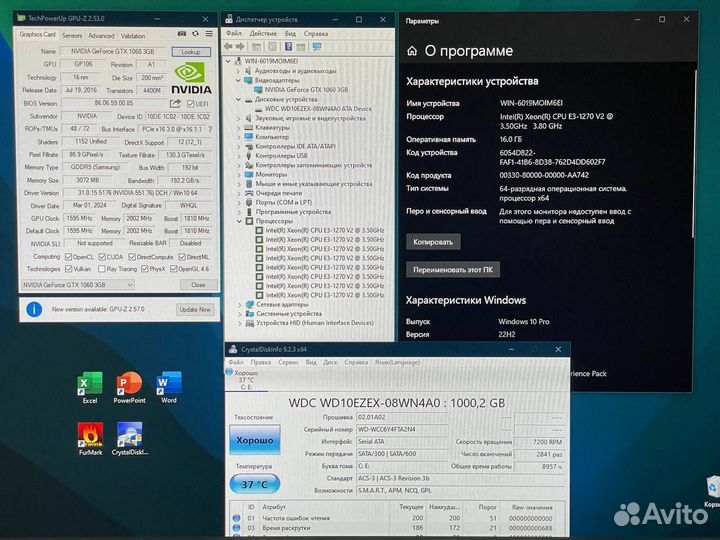
Task: Collapse the Дисковые устройства node
Action: (x=238, y=99)
